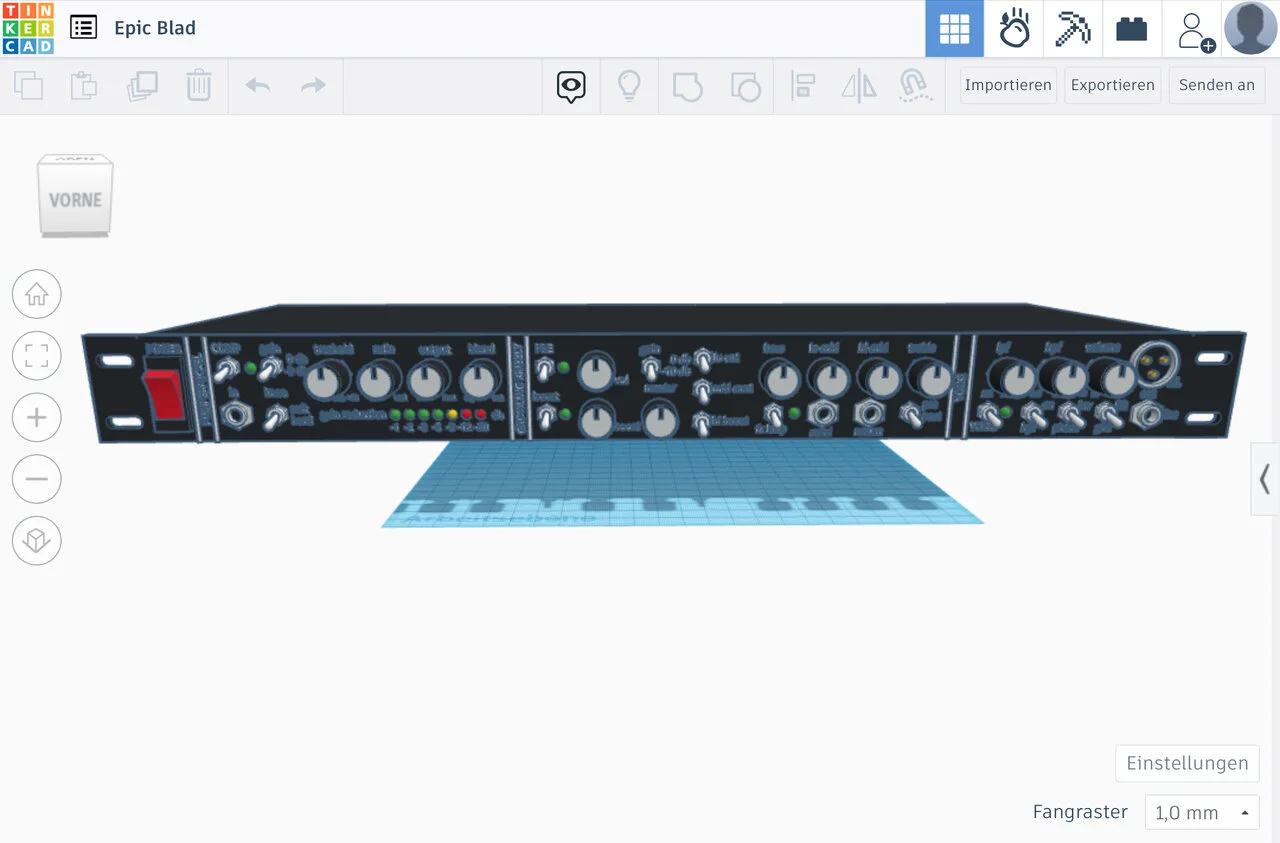Toggle show all hidden objects eye

point(571,86)
